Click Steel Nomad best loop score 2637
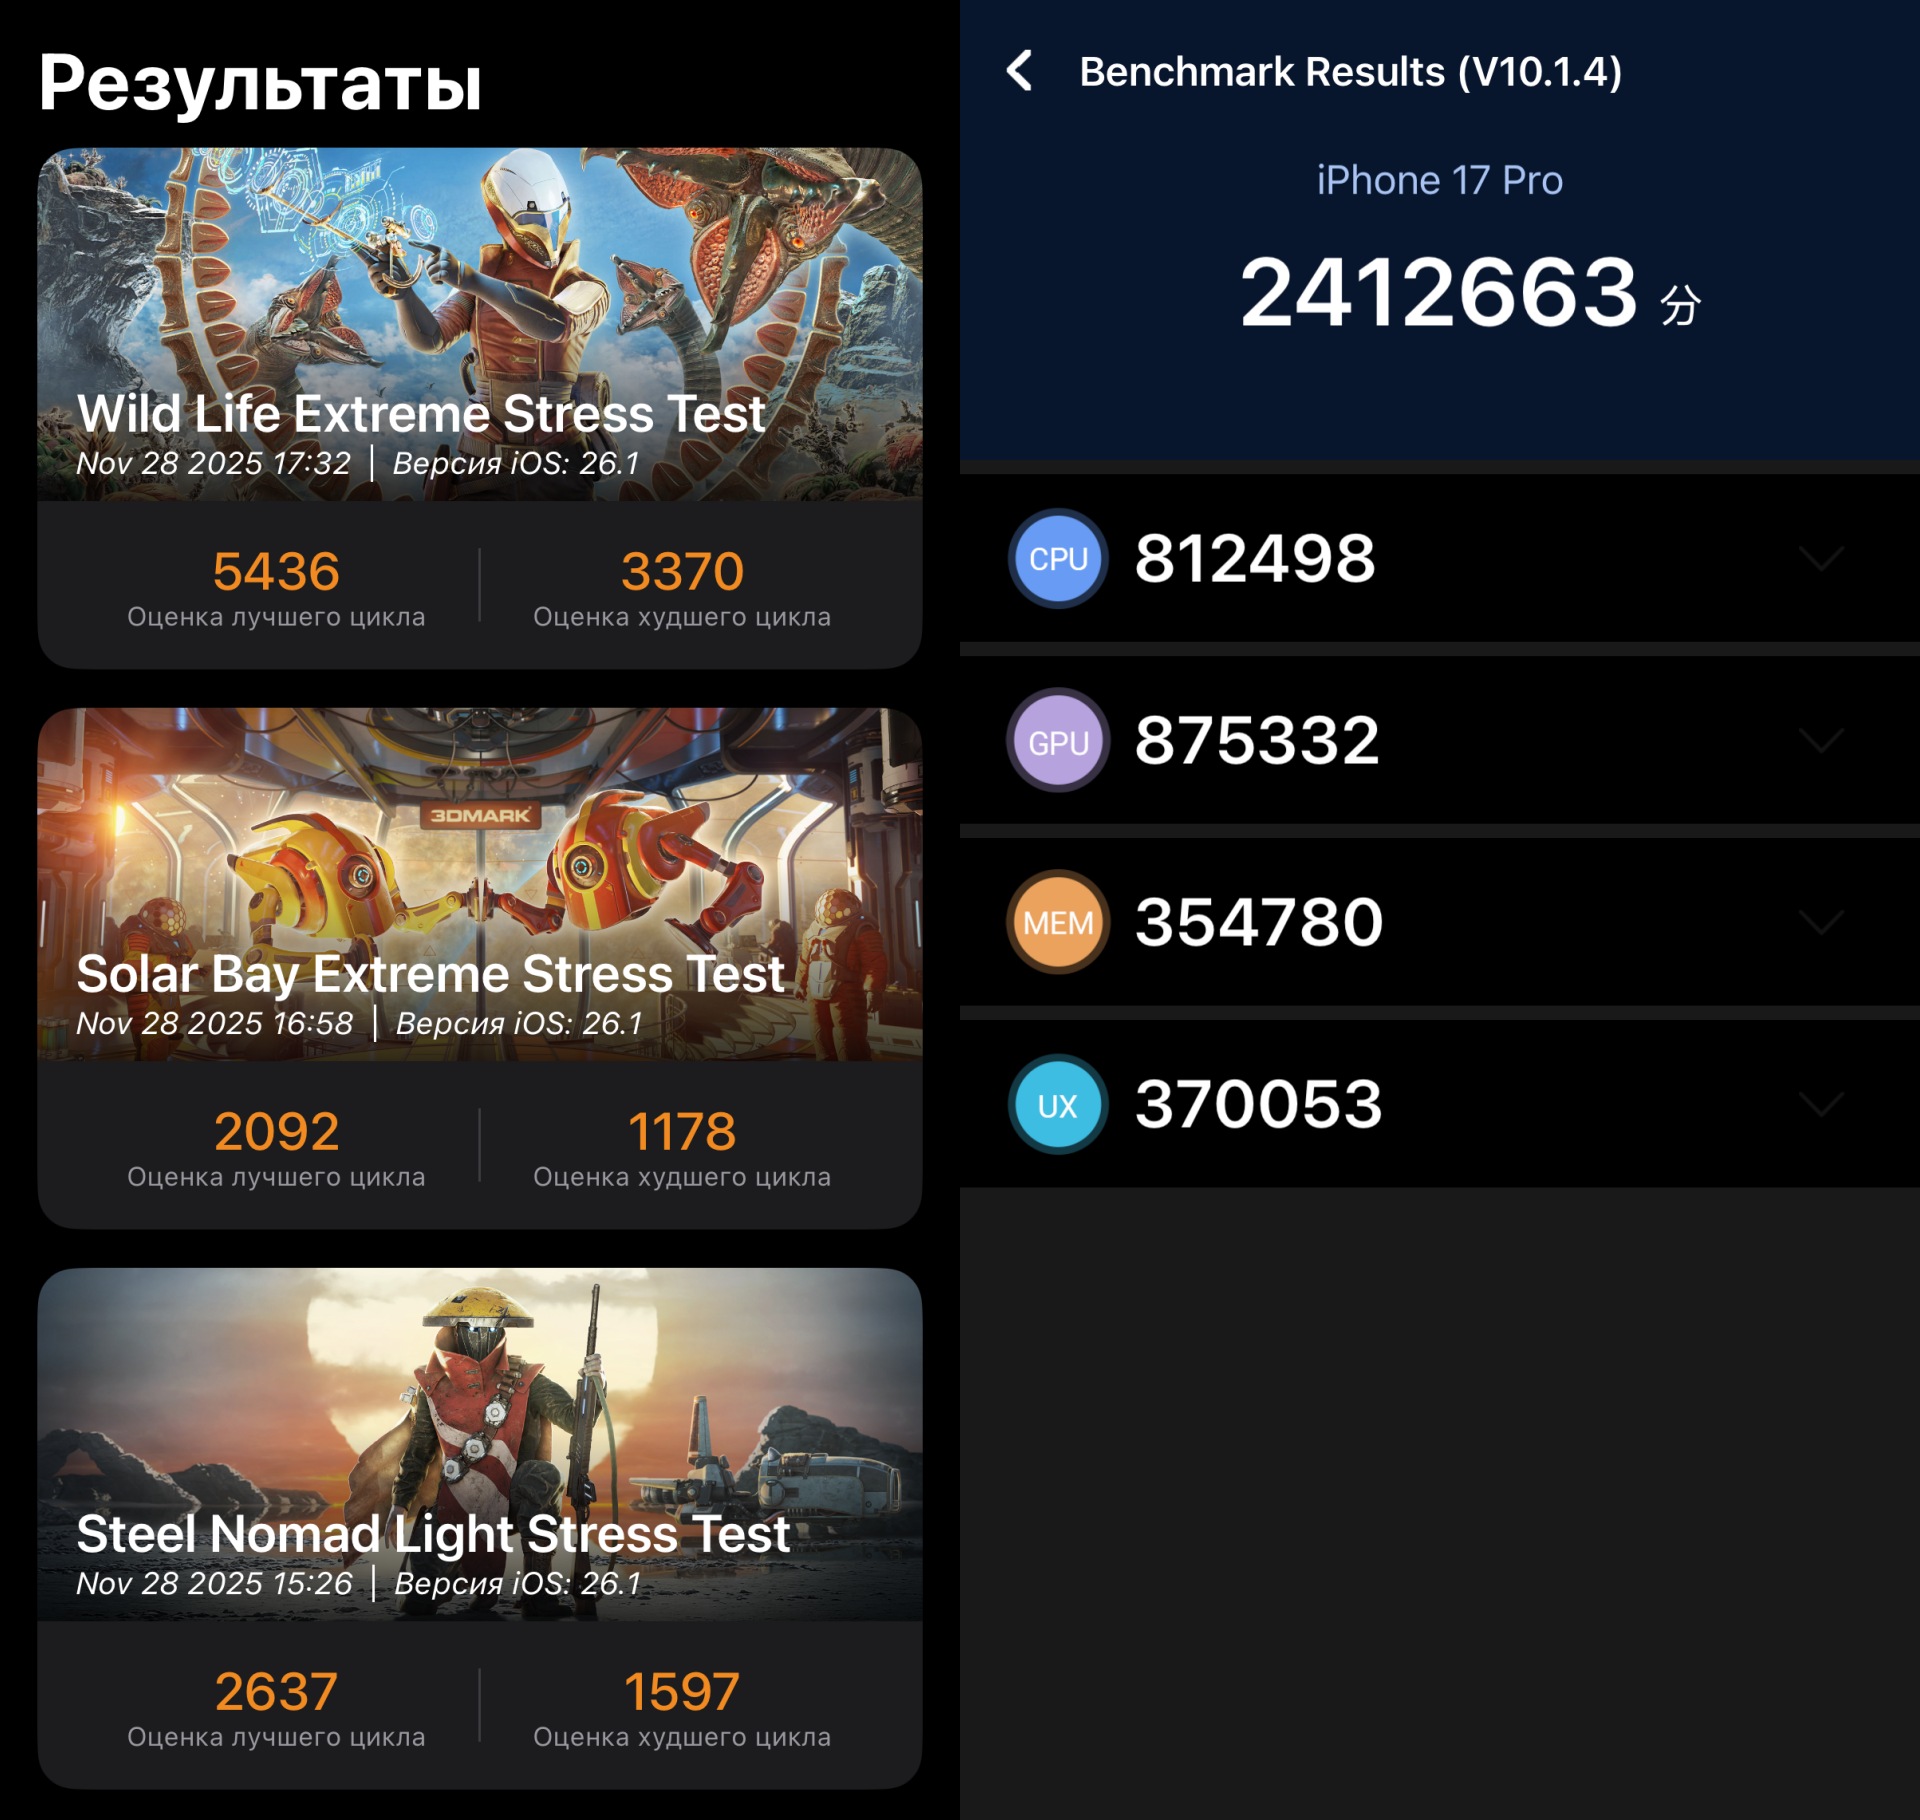This screenshot has height=1820, width=1920. (x=276, y=1692)
